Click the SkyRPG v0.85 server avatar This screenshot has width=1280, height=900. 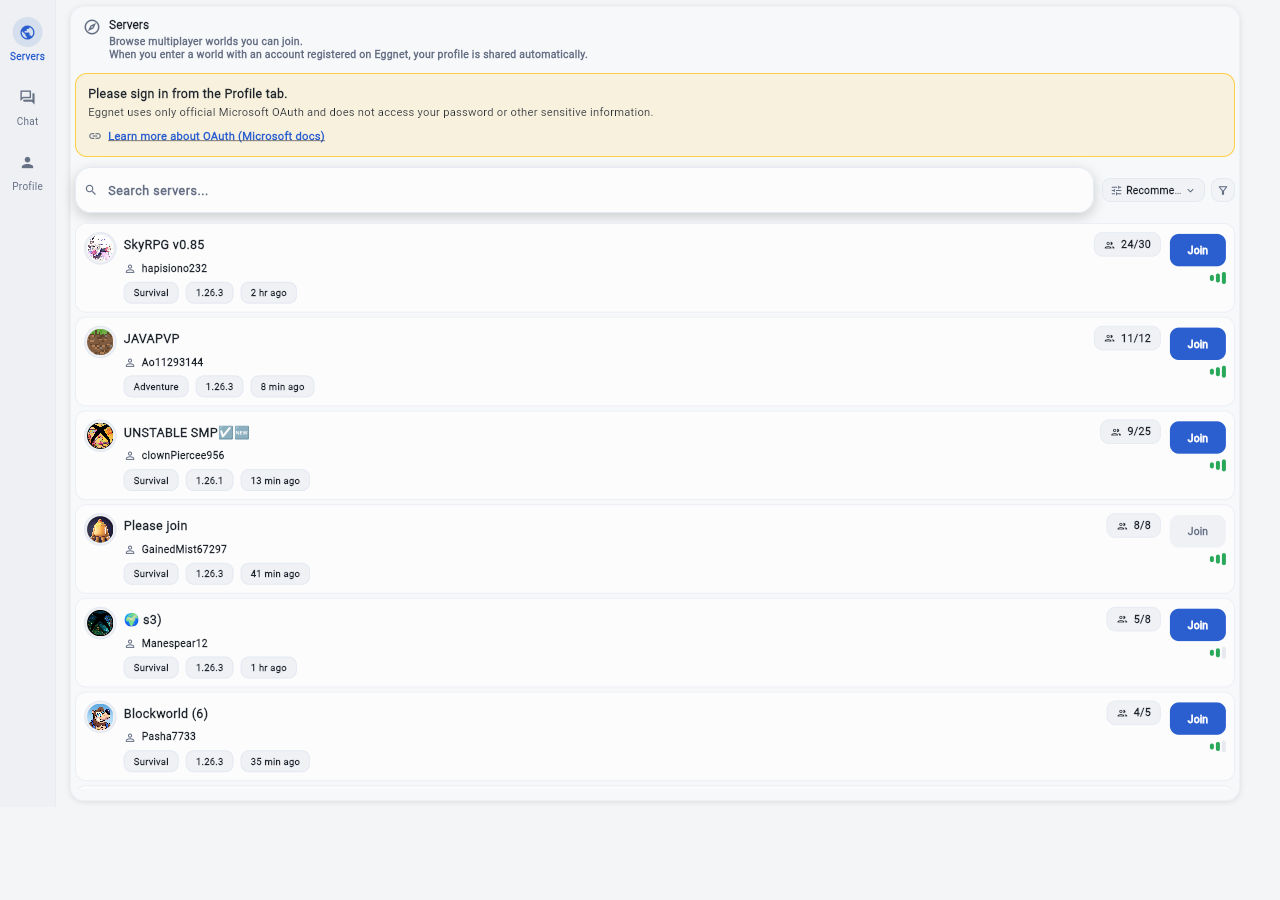(100, 248)
